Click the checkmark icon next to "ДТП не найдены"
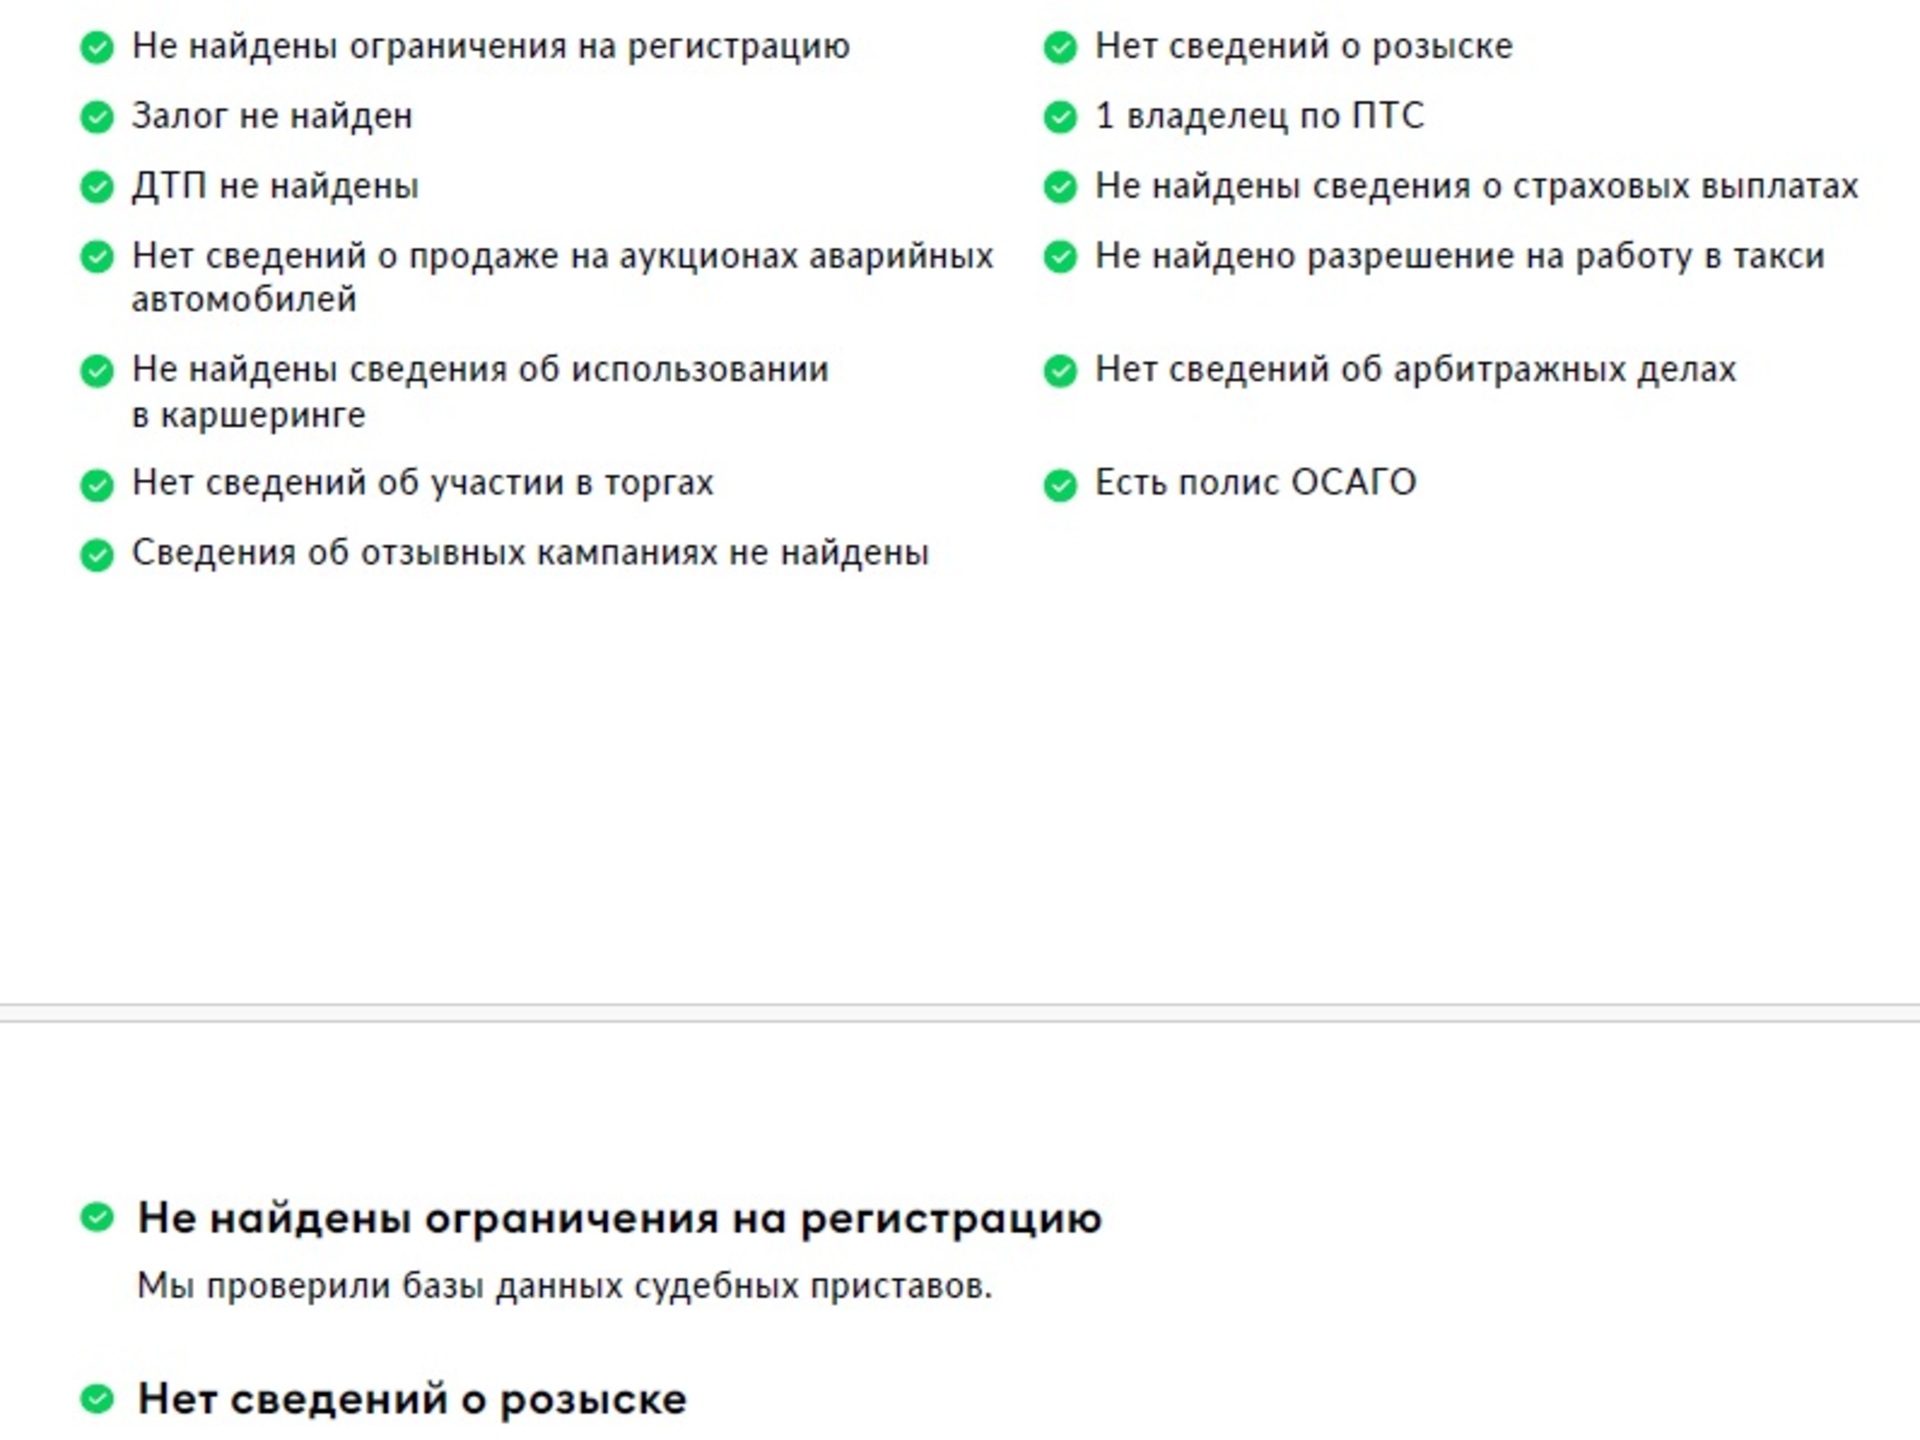The width and height of the screenshot is (1920, 1440). click(x=97, y=187)
